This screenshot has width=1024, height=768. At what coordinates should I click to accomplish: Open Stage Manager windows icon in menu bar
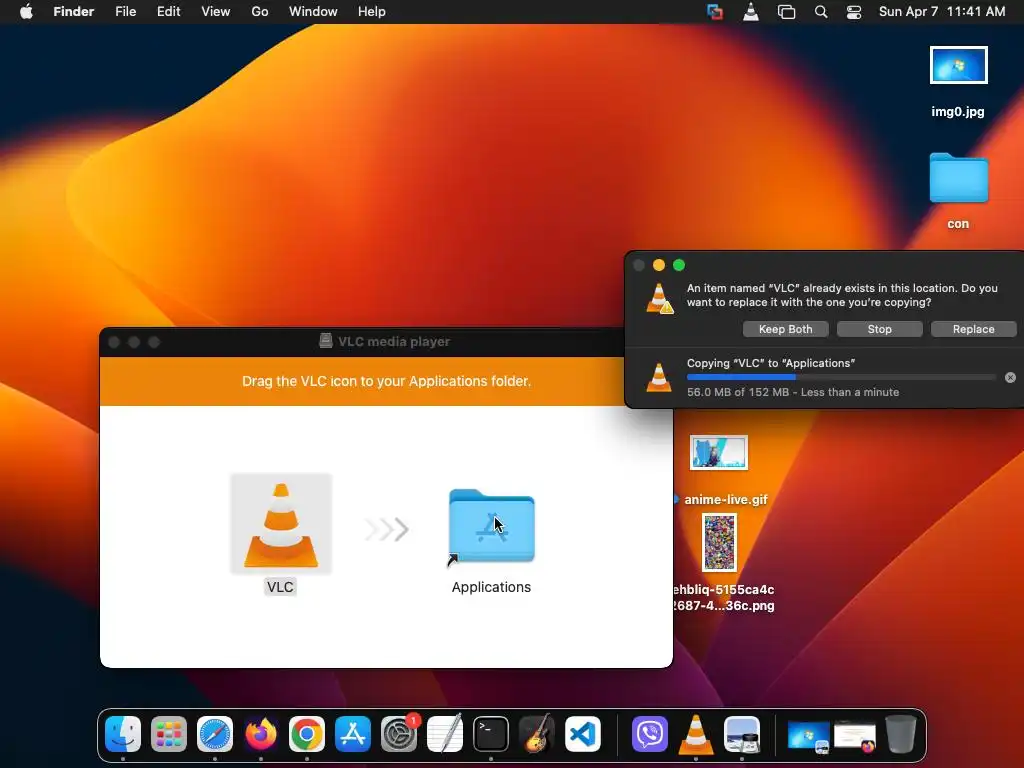pyautogui.click(x=786, y=12)
